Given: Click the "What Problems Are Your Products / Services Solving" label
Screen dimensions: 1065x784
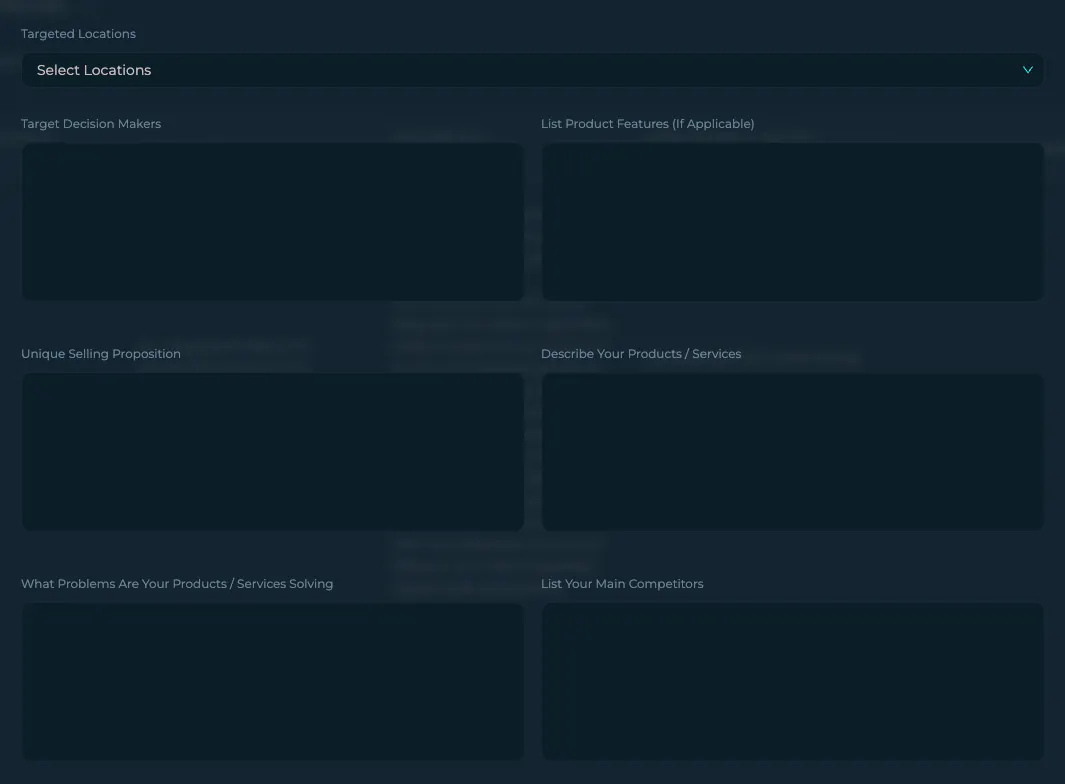Looking at the screenshot, I should (x=177, y=584).
